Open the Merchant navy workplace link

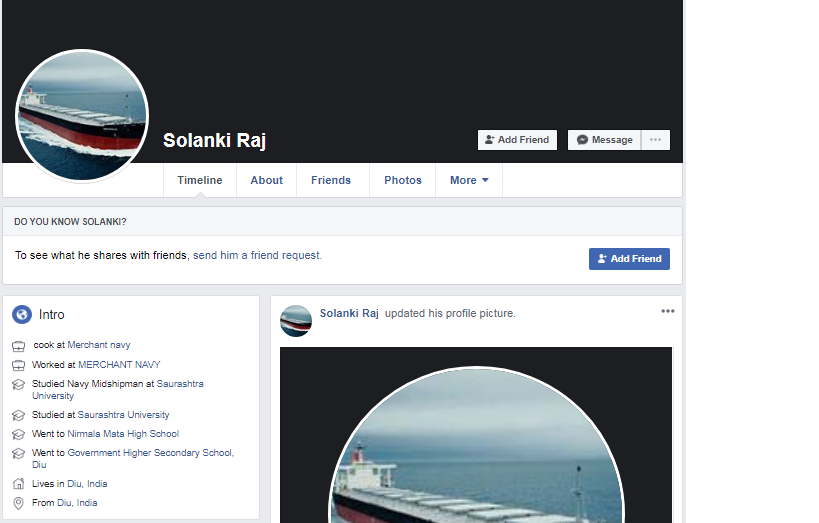[x=99, y=345]
